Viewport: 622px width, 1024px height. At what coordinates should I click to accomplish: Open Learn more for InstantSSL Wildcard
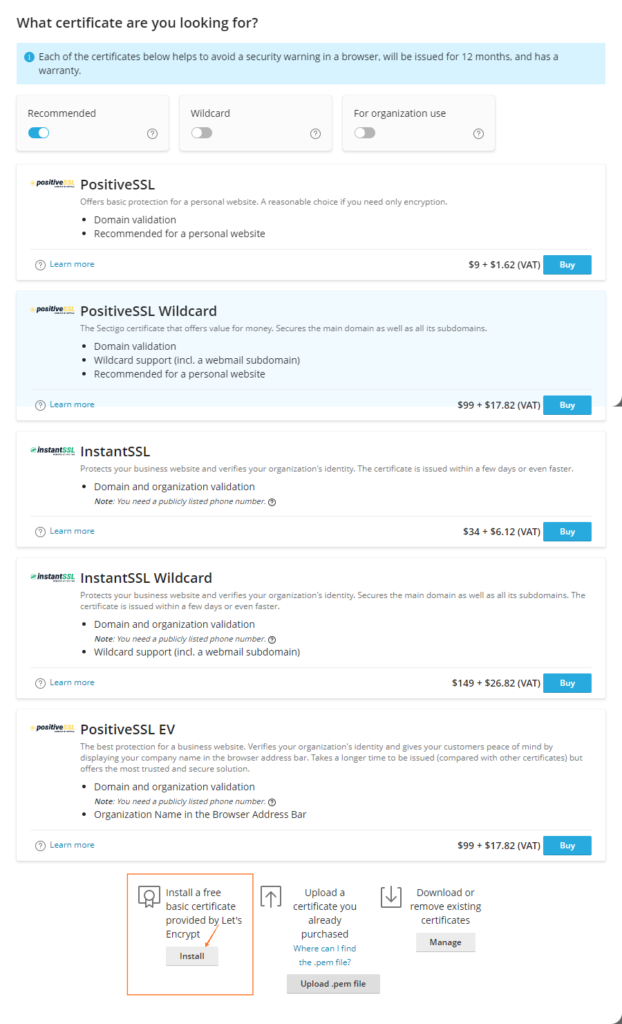pos(72,682)
